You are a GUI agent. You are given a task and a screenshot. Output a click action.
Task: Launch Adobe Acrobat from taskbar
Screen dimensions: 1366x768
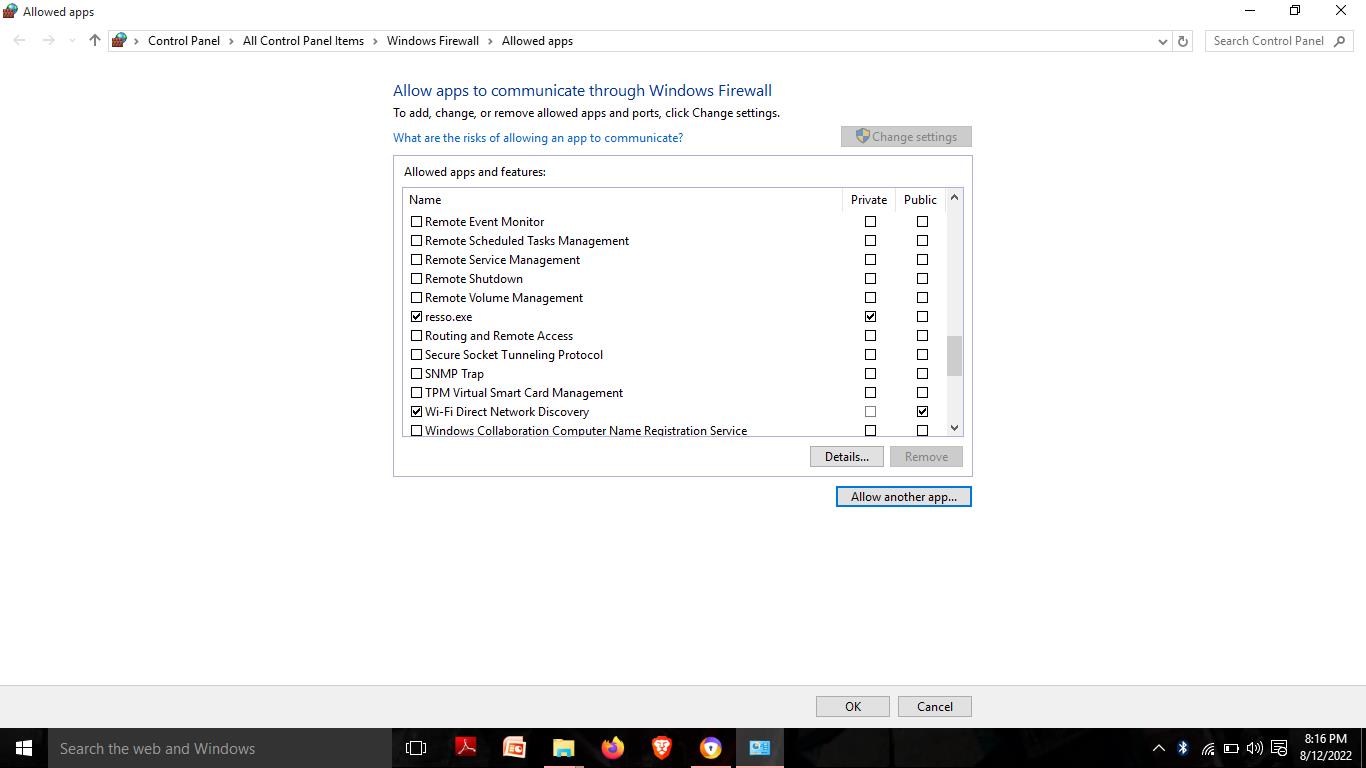point(466,748)
